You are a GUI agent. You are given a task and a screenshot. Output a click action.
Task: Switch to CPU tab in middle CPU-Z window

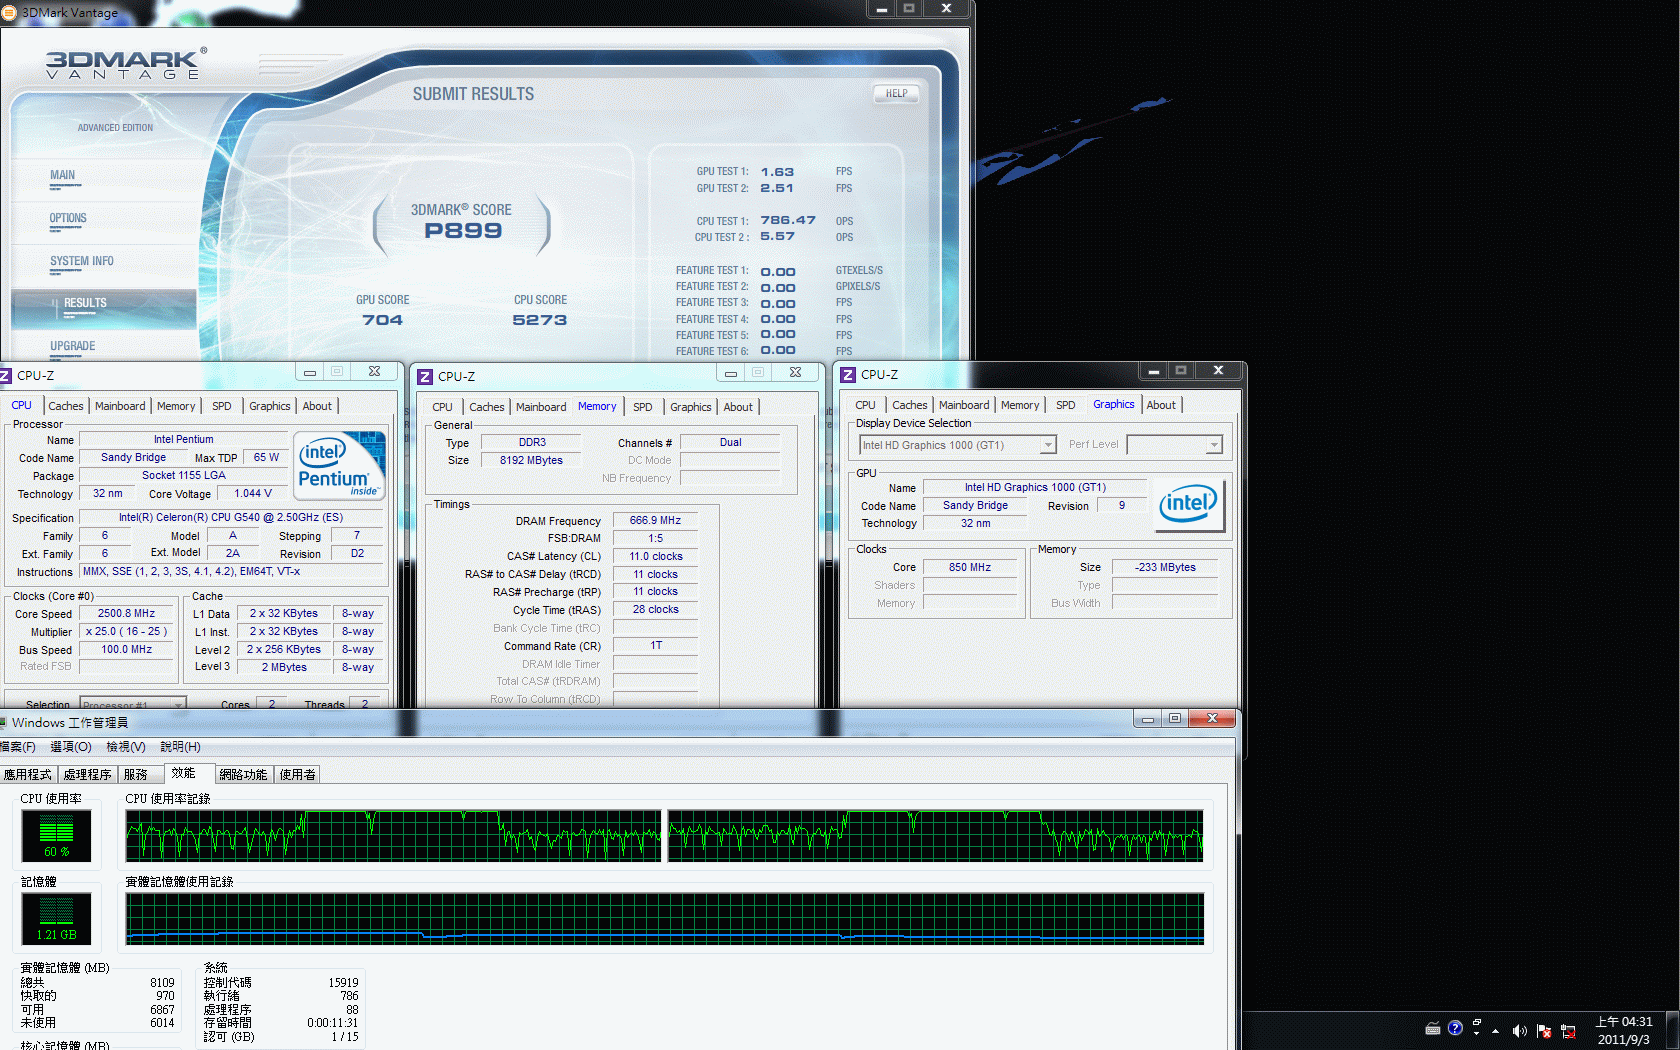pos(442,407)
